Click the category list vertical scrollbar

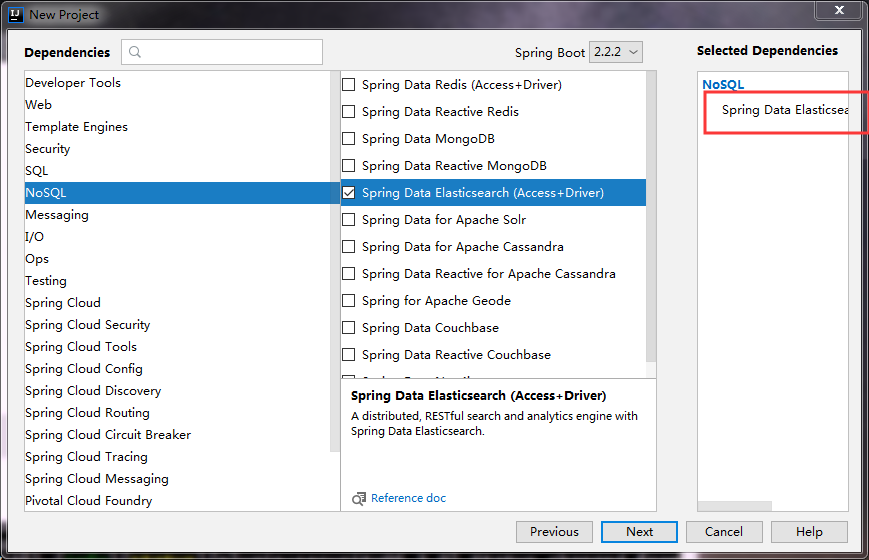tap(335, 261)
